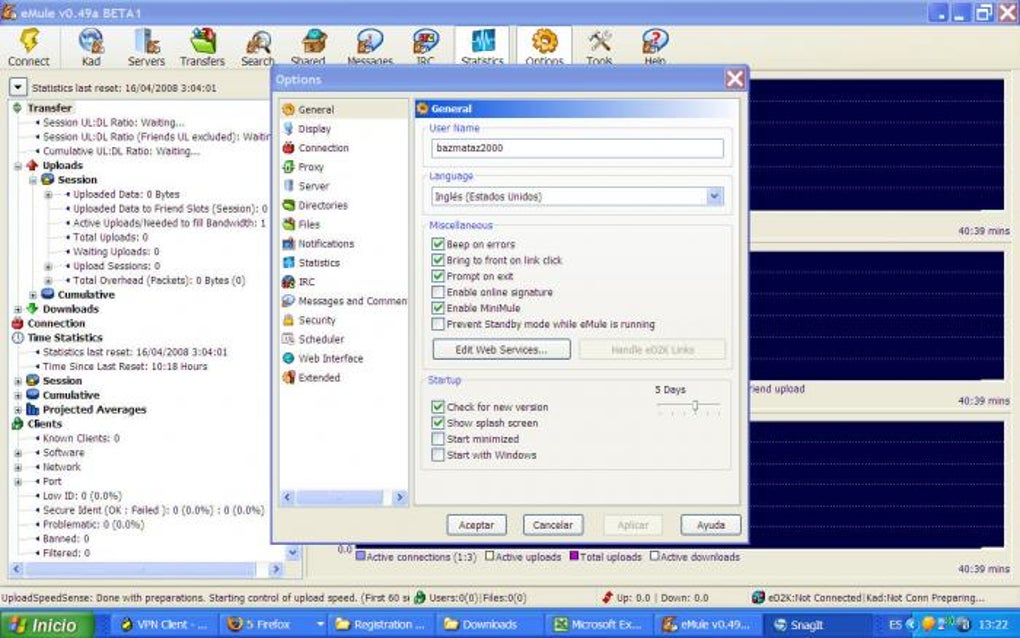The image size is (1020, 638).
Task: Click the Scheduler icon in Options list
Action: coord(289,339)
